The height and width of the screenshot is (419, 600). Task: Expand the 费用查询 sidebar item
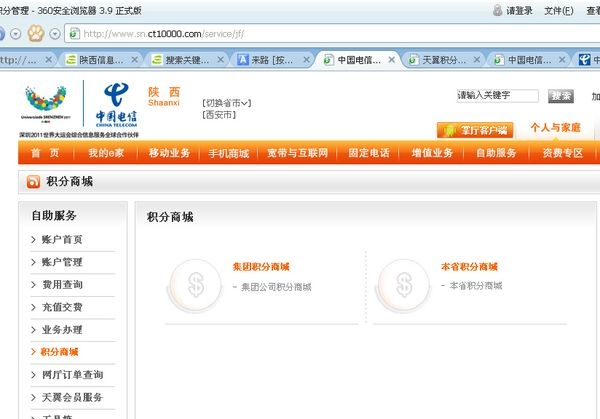pyautogui.click(x=62, y=285)
